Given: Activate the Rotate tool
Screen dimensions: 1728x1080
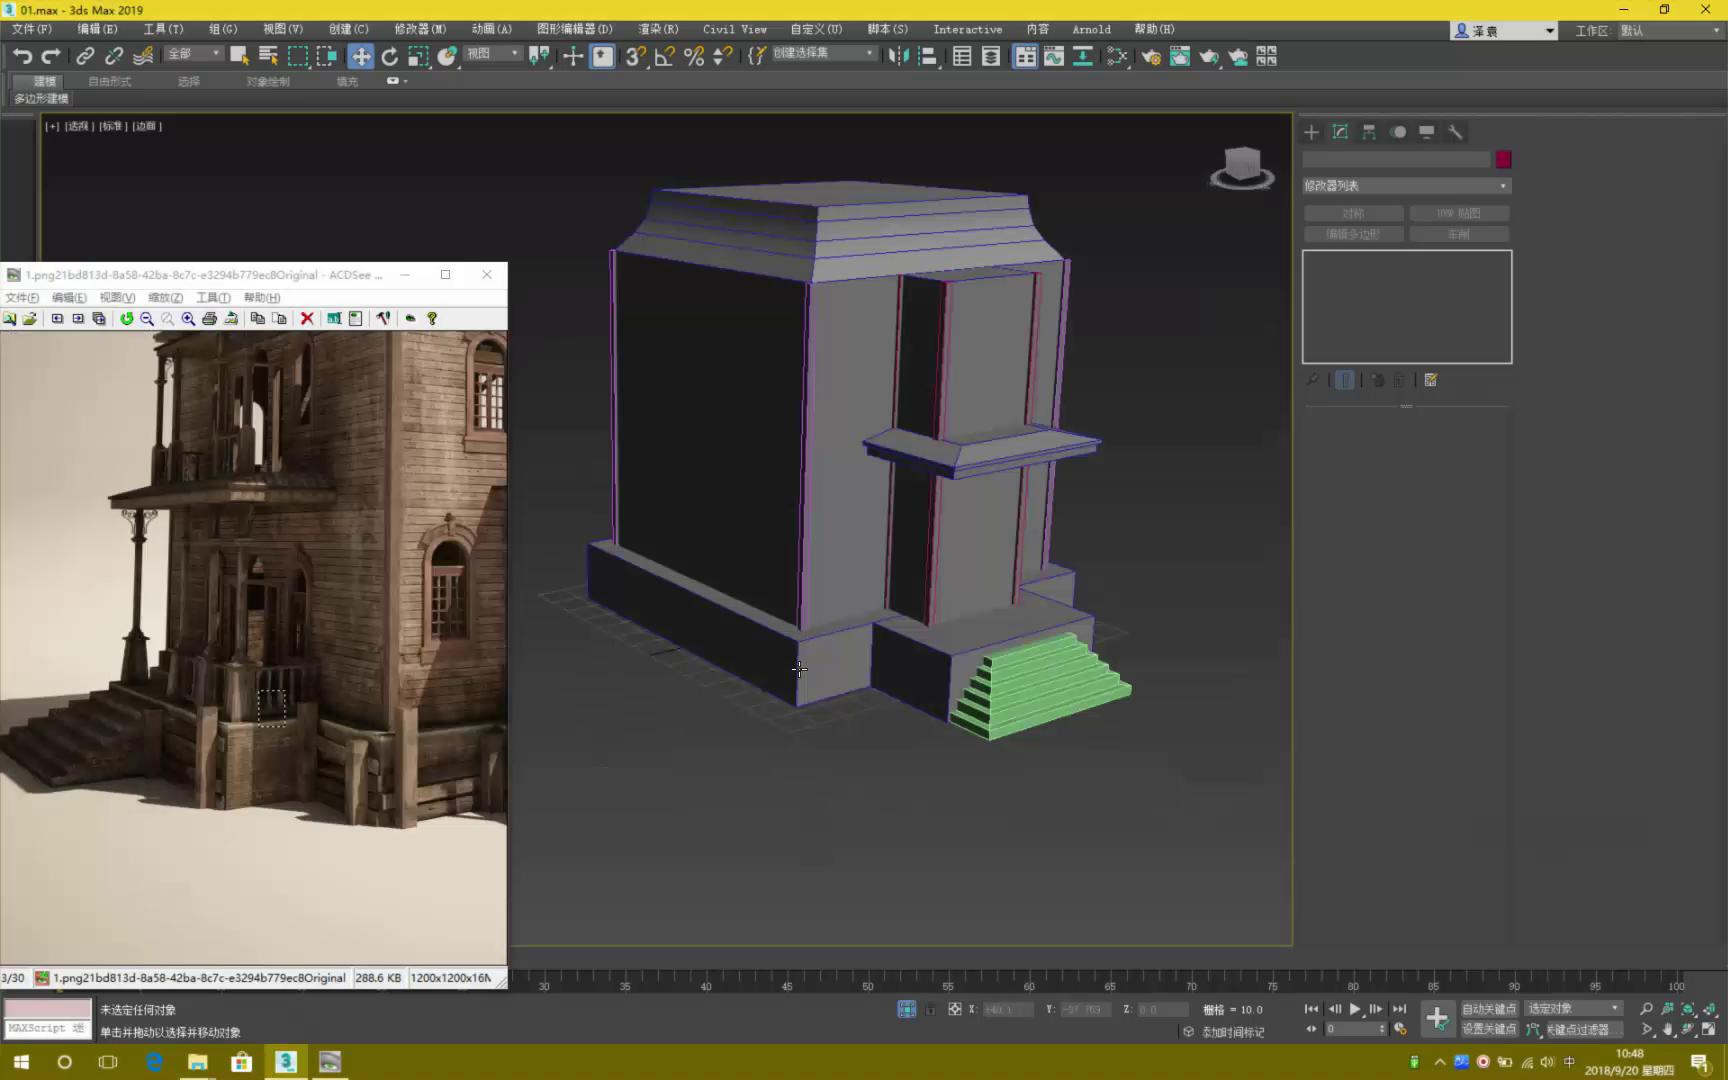Looking at the screenshot, I should tap(389, 56).
